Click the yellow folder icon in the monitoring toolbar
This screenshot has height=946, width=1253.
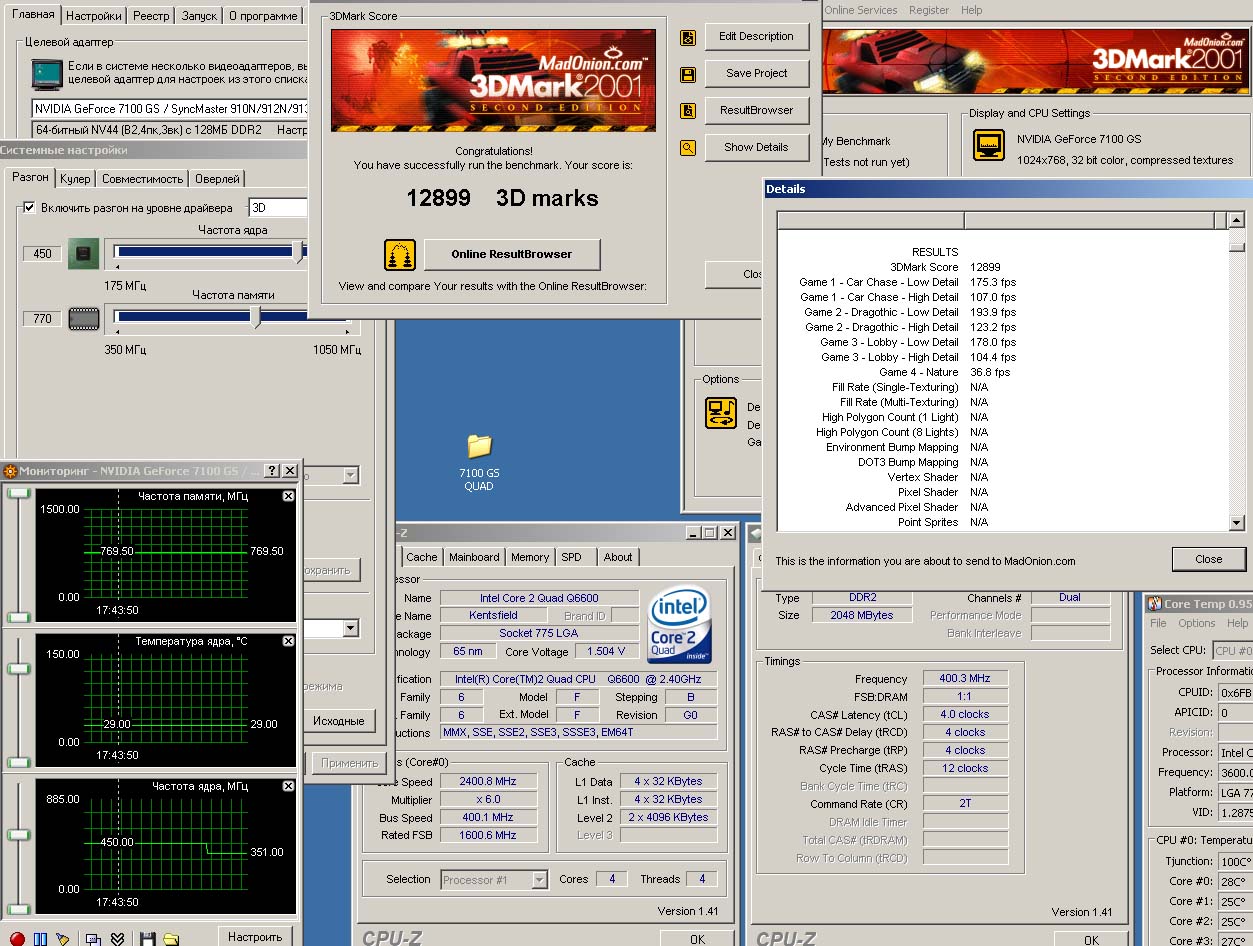(x=171, y=939)
